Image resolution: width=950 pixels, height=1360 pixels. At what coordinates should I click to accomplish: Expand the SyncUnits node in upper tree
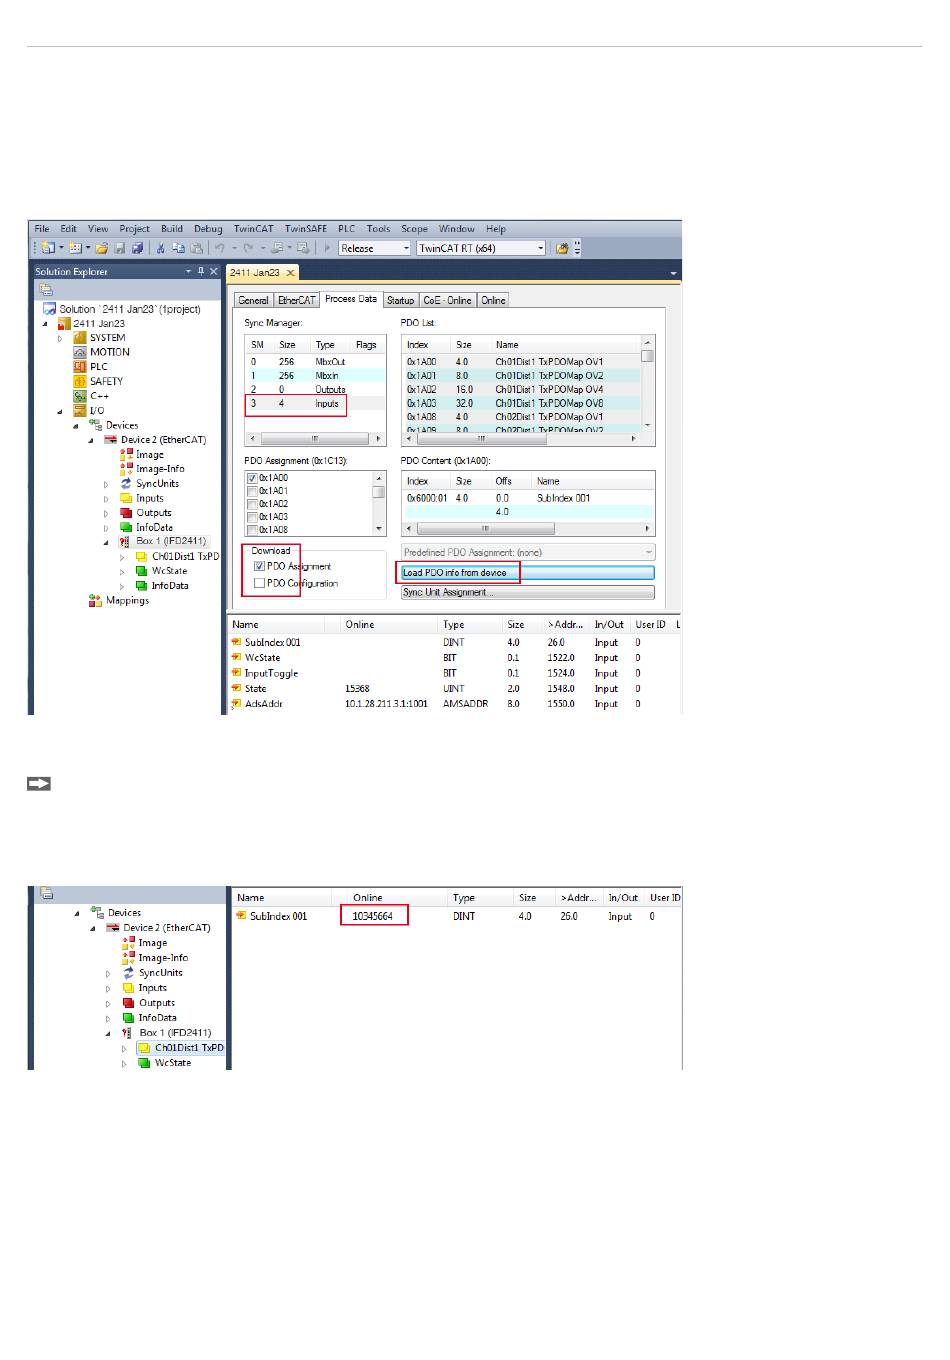107,484
